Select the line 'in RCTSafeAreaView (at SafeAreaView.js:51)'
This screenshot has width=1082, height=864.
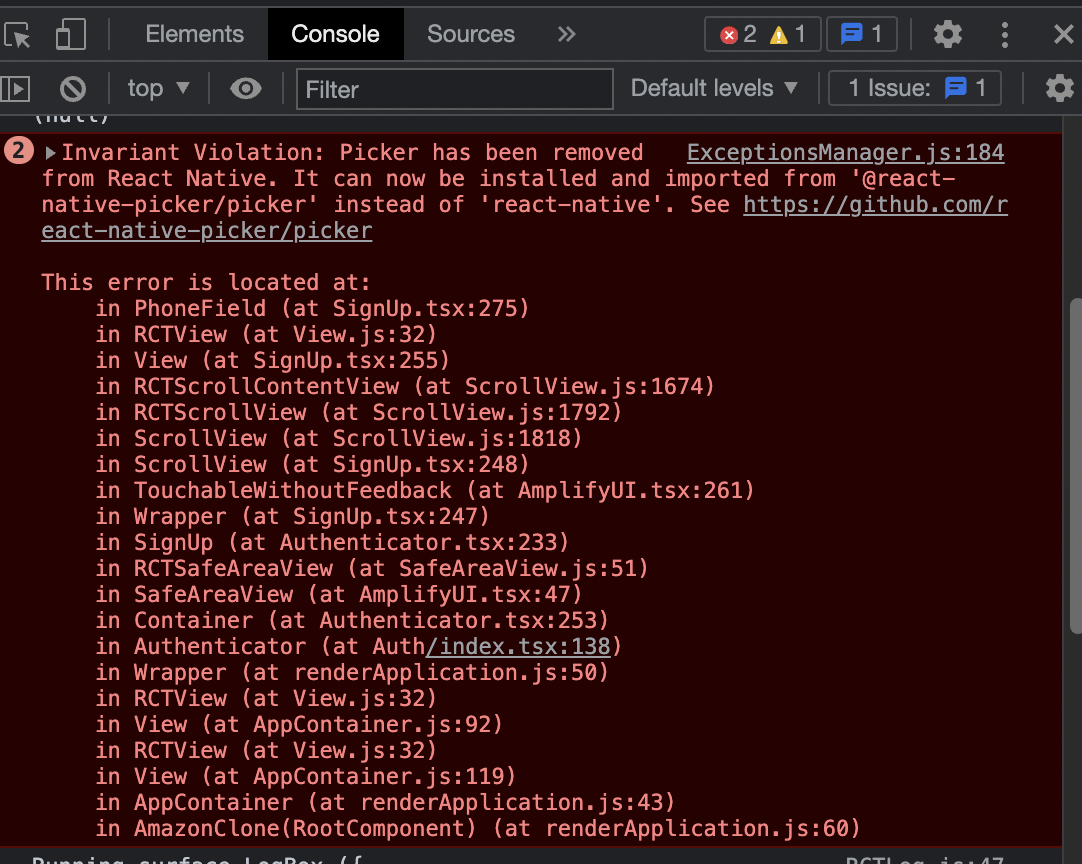tap(372, 569)
